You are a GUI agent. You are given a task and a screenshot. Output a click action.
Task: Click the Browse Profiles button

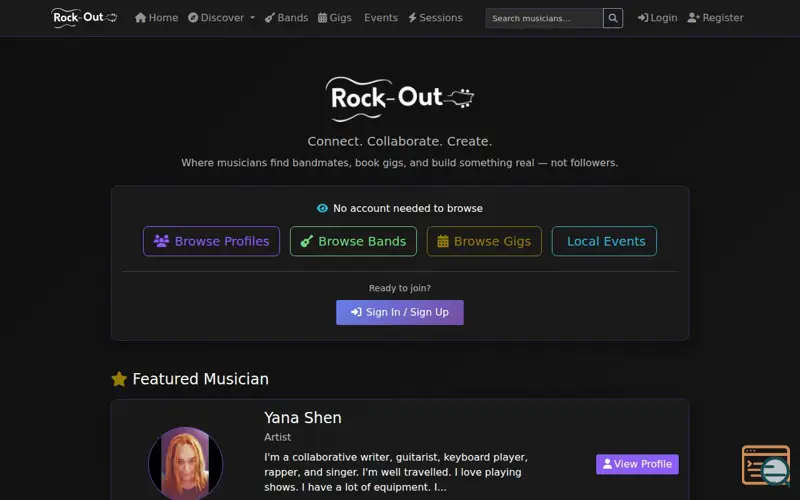point(211,241)
